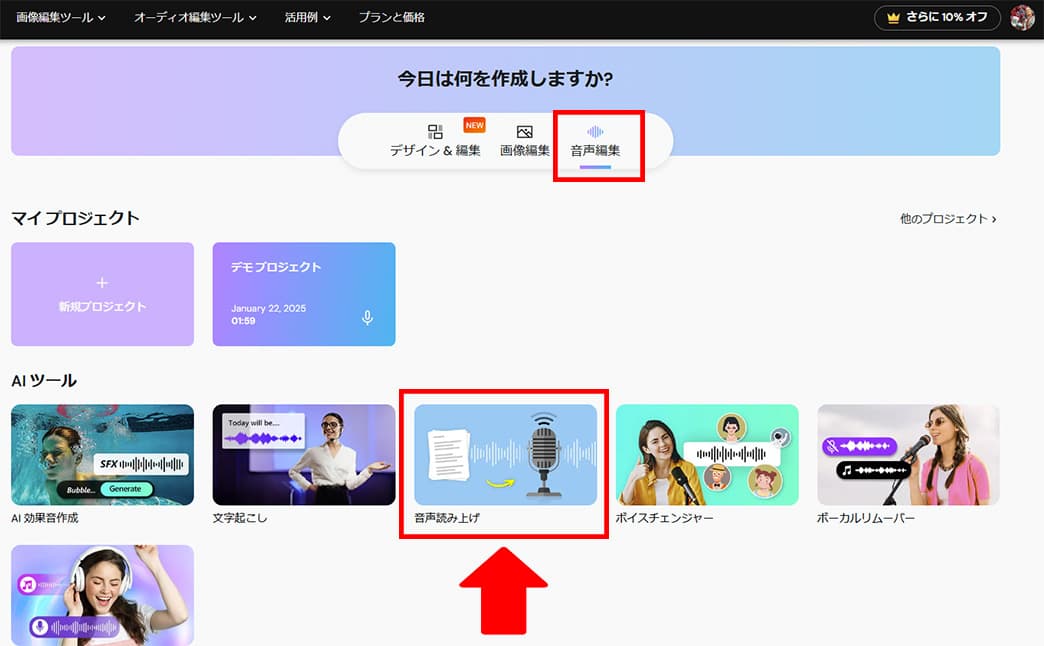1044x646 pixels.
Task: Switch to the 音声編集 tab
Action: click(595, 142)
